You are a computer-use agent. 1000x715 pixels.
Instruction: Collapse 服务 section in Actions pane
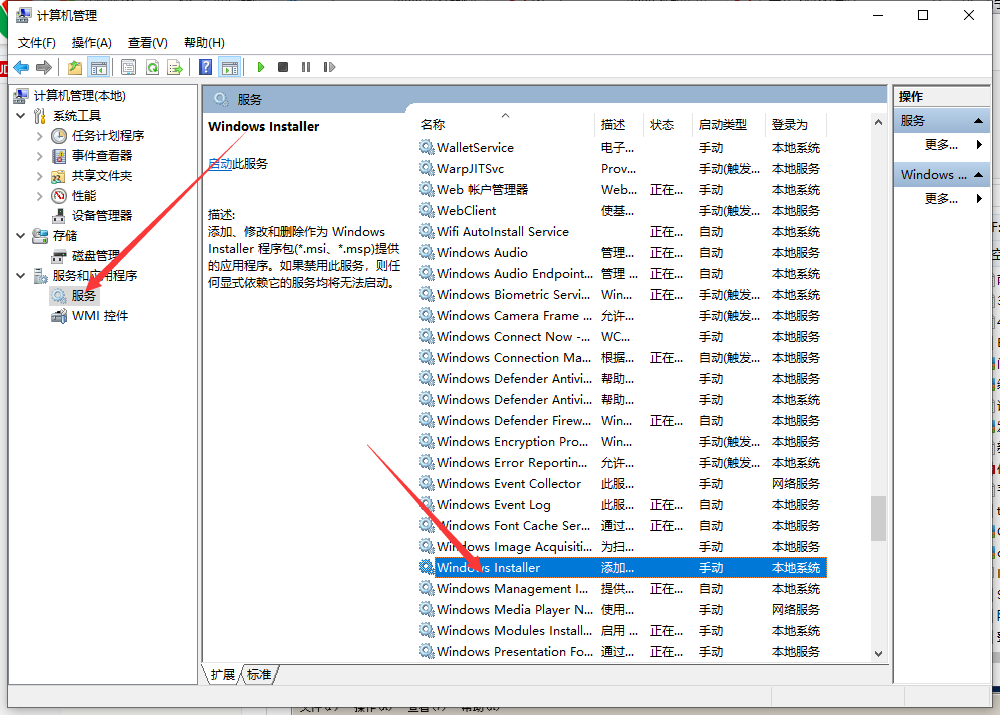click(x=978, y=121)
